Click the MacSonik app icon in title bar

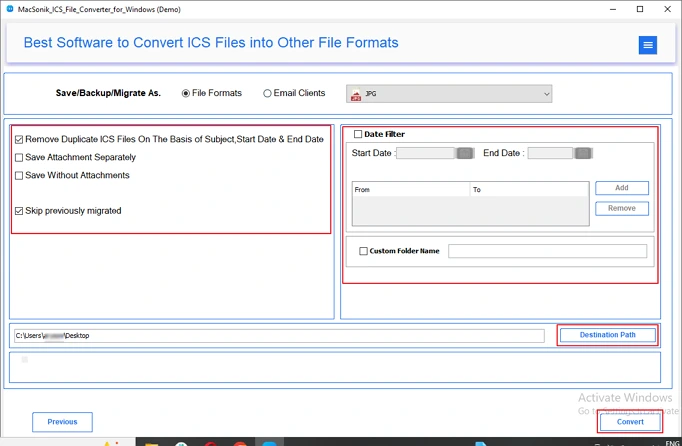[x=10, y=9]
